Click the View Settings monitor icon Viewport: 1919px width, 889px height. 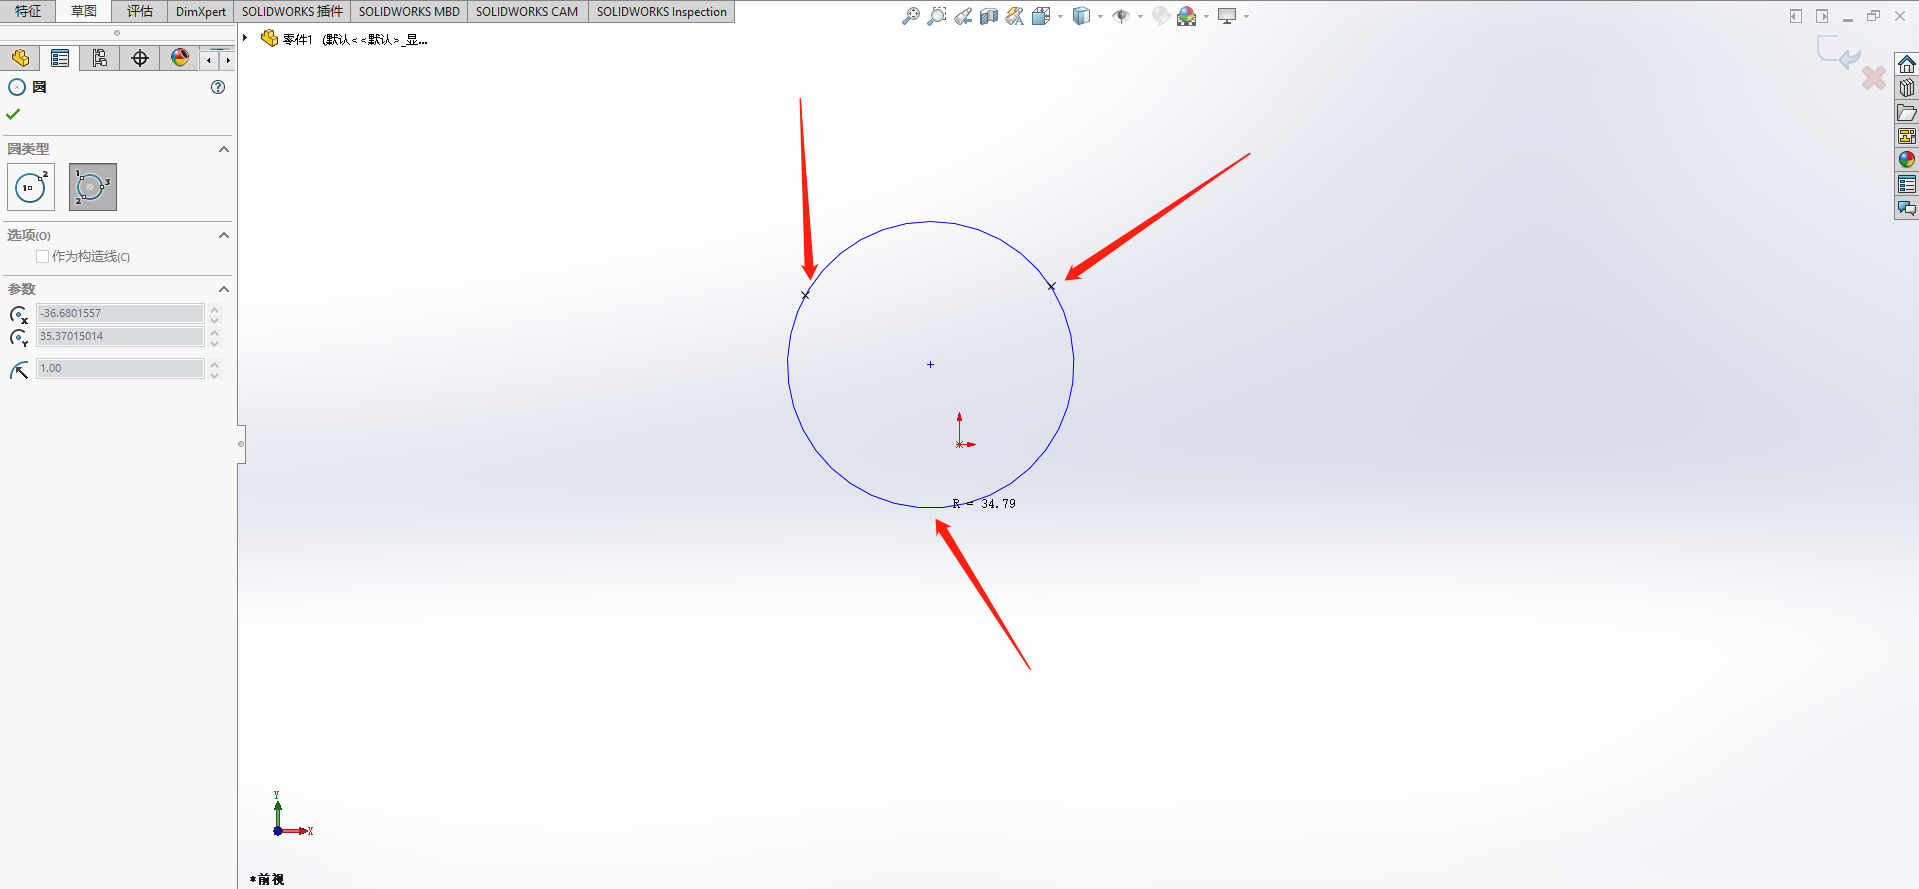[x=1227, y=16]
